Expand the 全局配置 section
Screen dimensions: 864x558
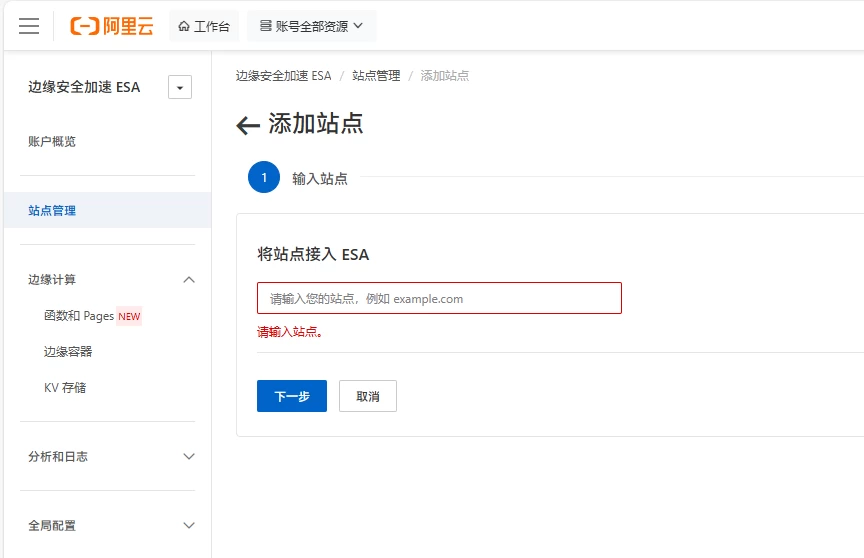[189, 525]
